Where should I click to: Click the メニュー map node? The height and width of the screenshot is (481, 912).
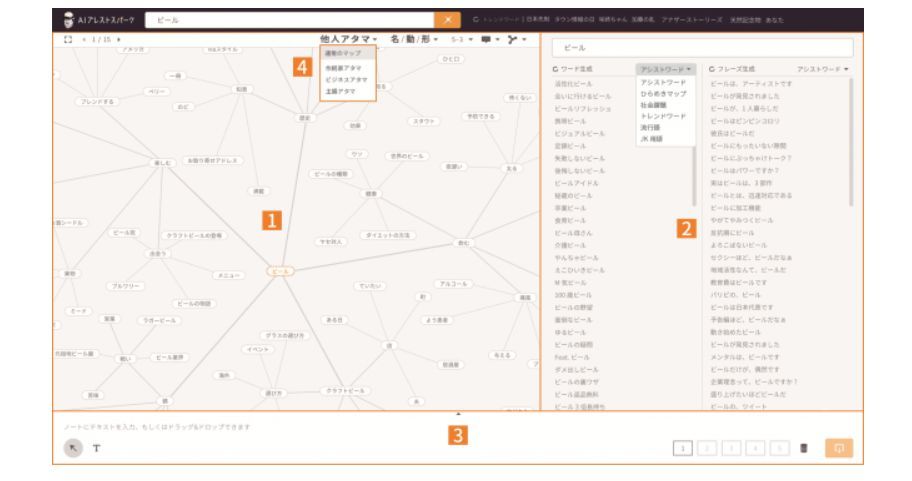pos(229,275)
